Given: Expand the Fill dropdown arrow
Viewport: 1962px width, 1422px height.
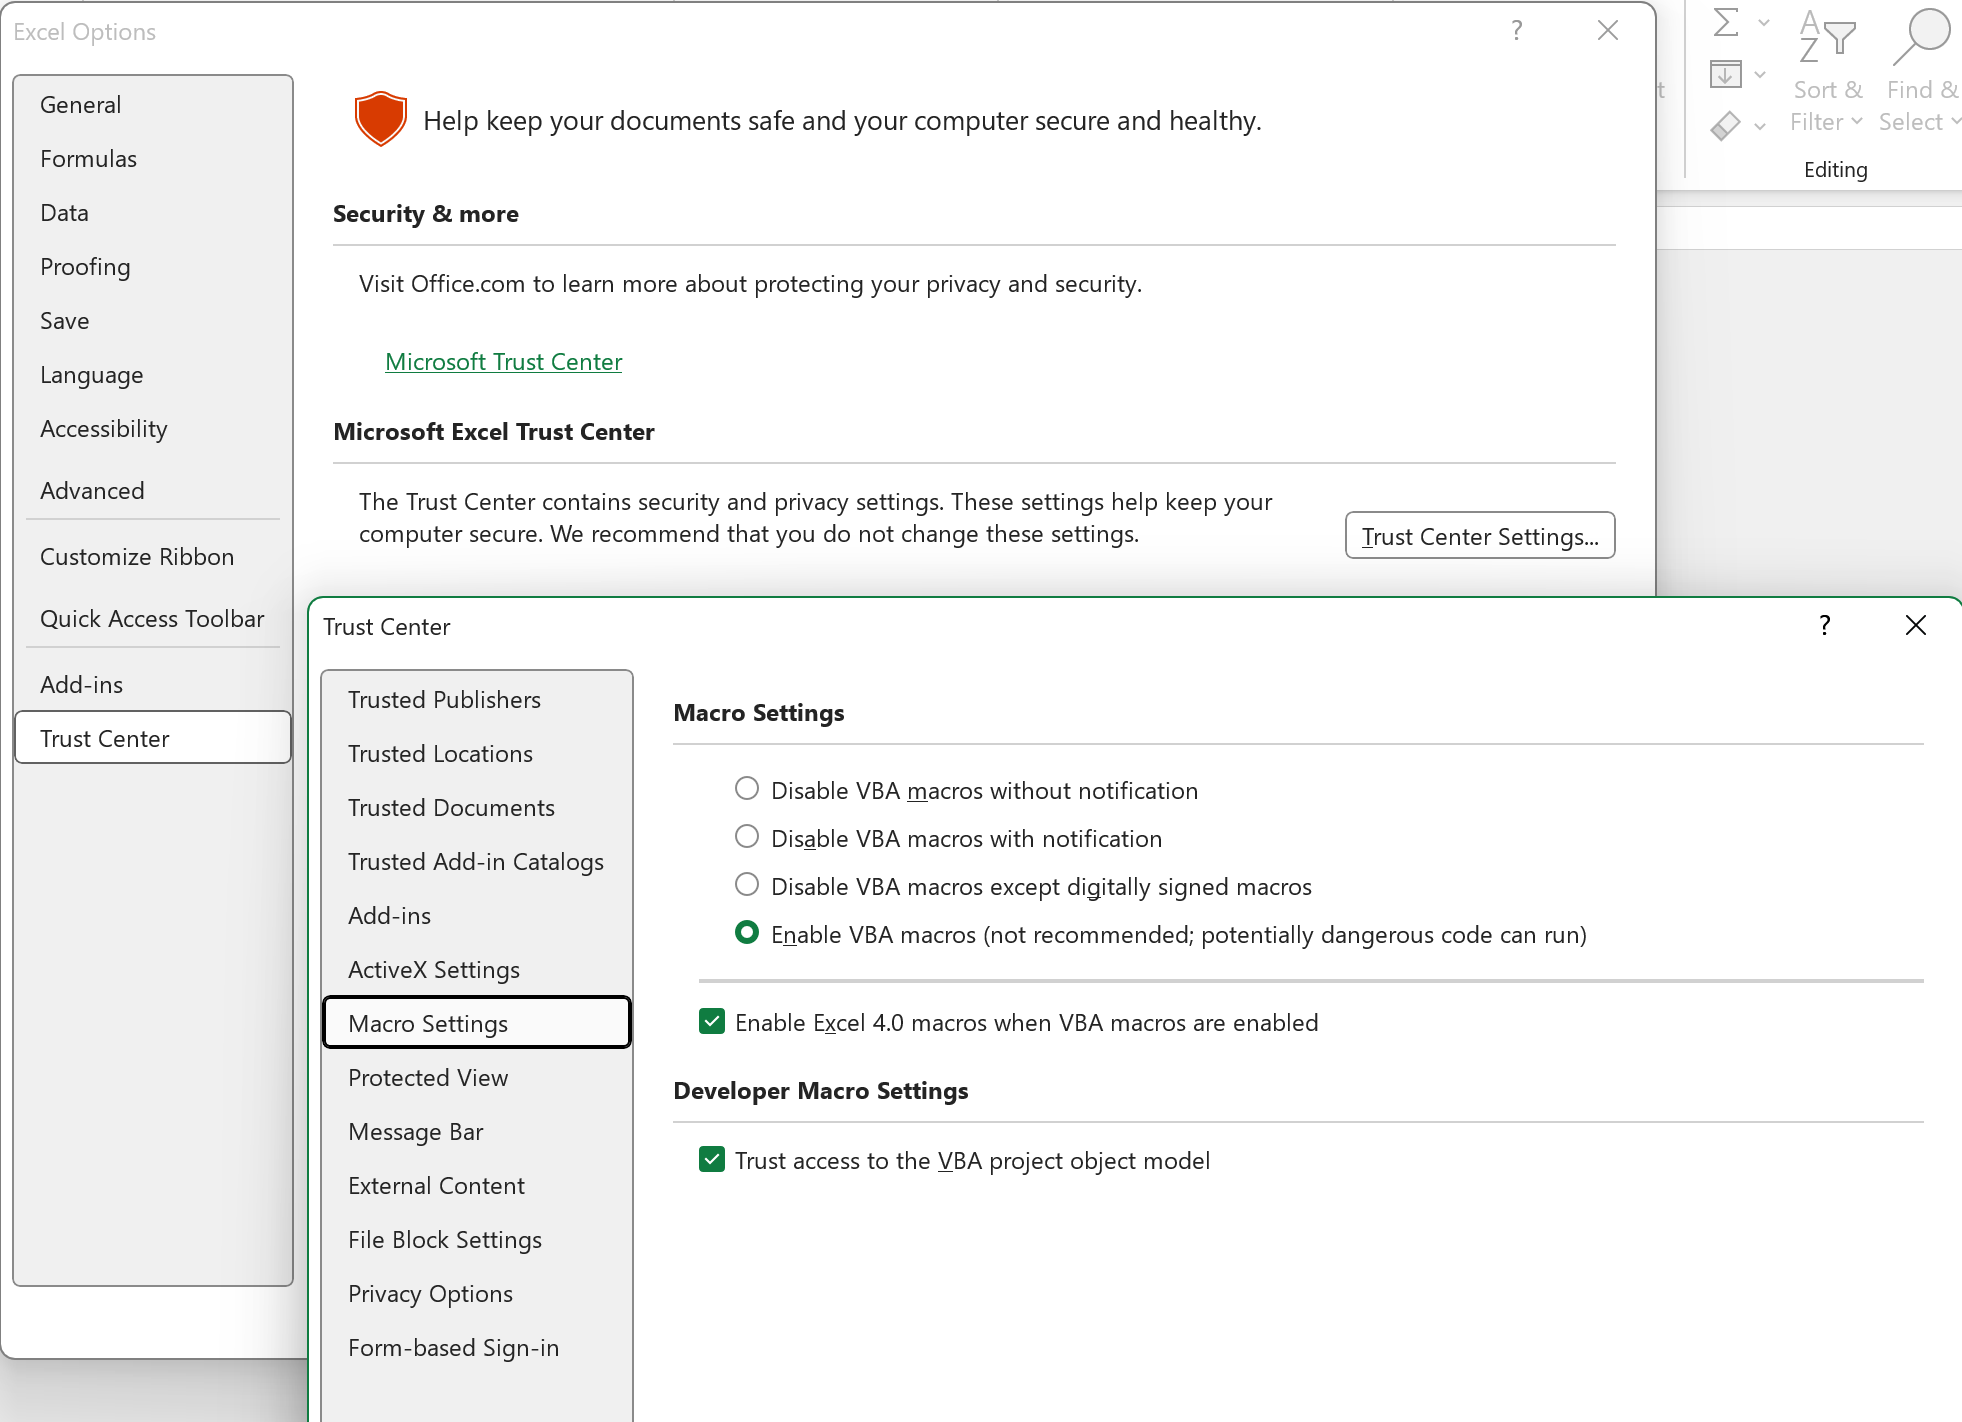Looking at the screenshot, I should 1760,74.
